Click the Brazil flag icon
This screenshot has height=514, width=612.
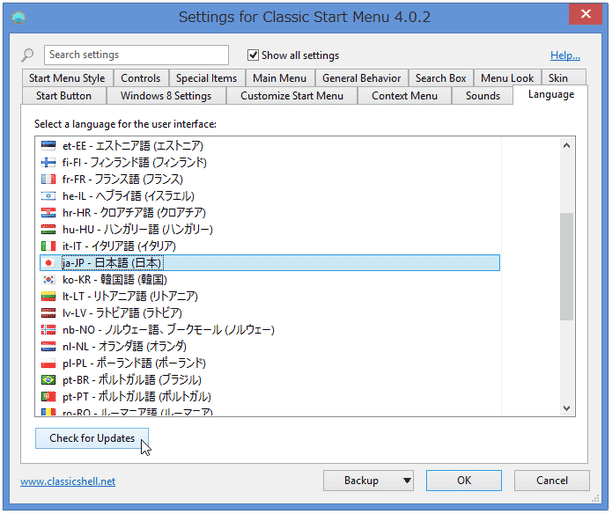(x=48, y=380)
